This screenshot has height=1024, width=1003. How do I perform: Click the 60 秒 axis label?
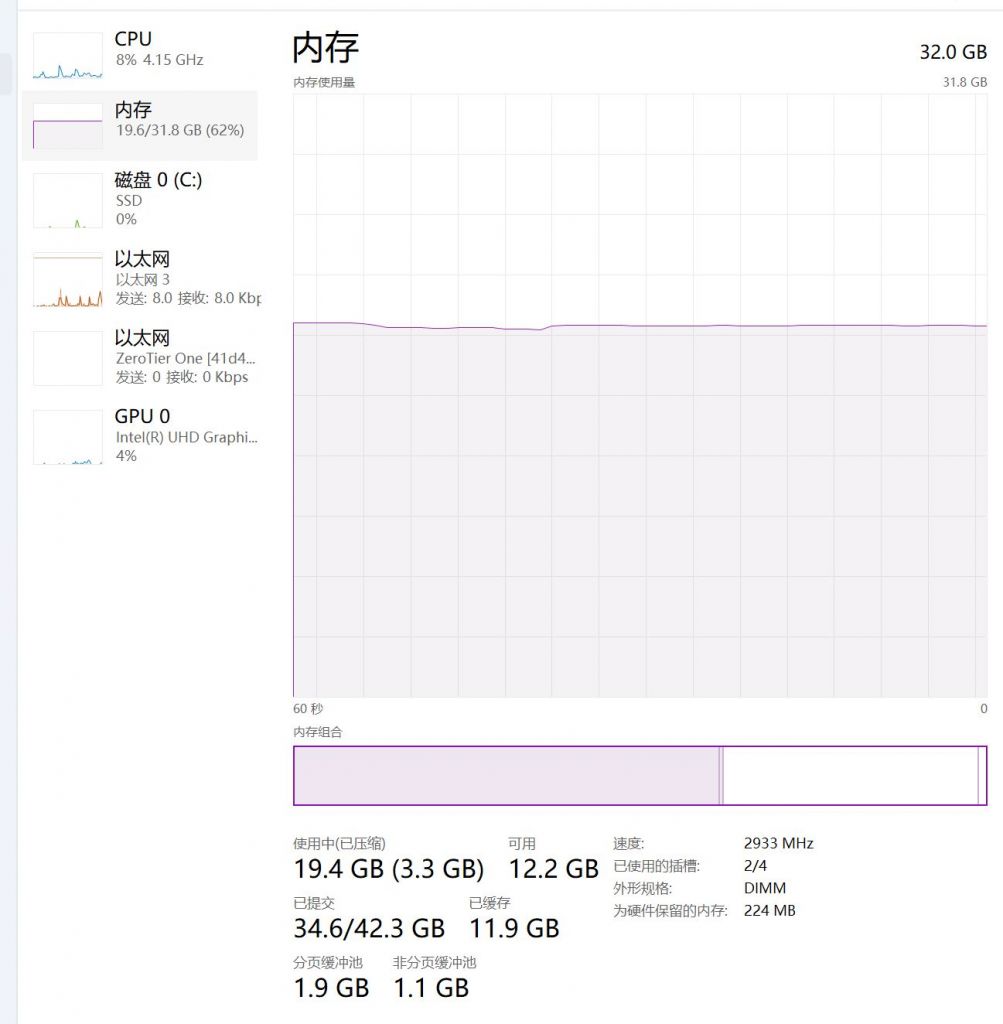point(307,708)
